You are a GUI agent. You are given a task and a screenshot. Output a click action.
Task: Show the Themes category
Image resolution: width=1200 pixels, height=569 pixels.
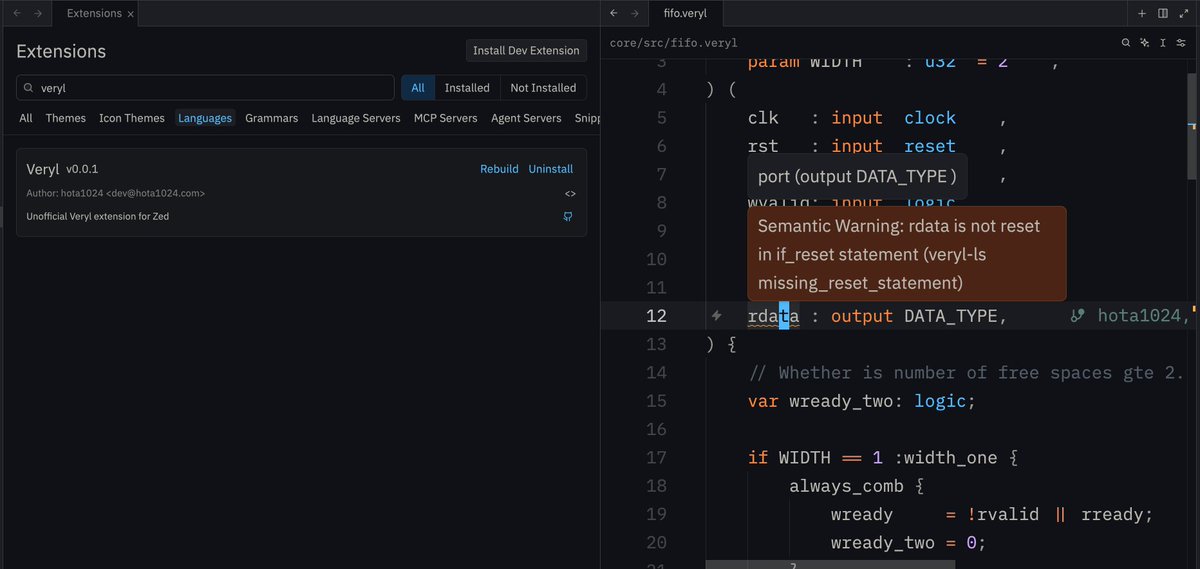click(x=66, y=118)
